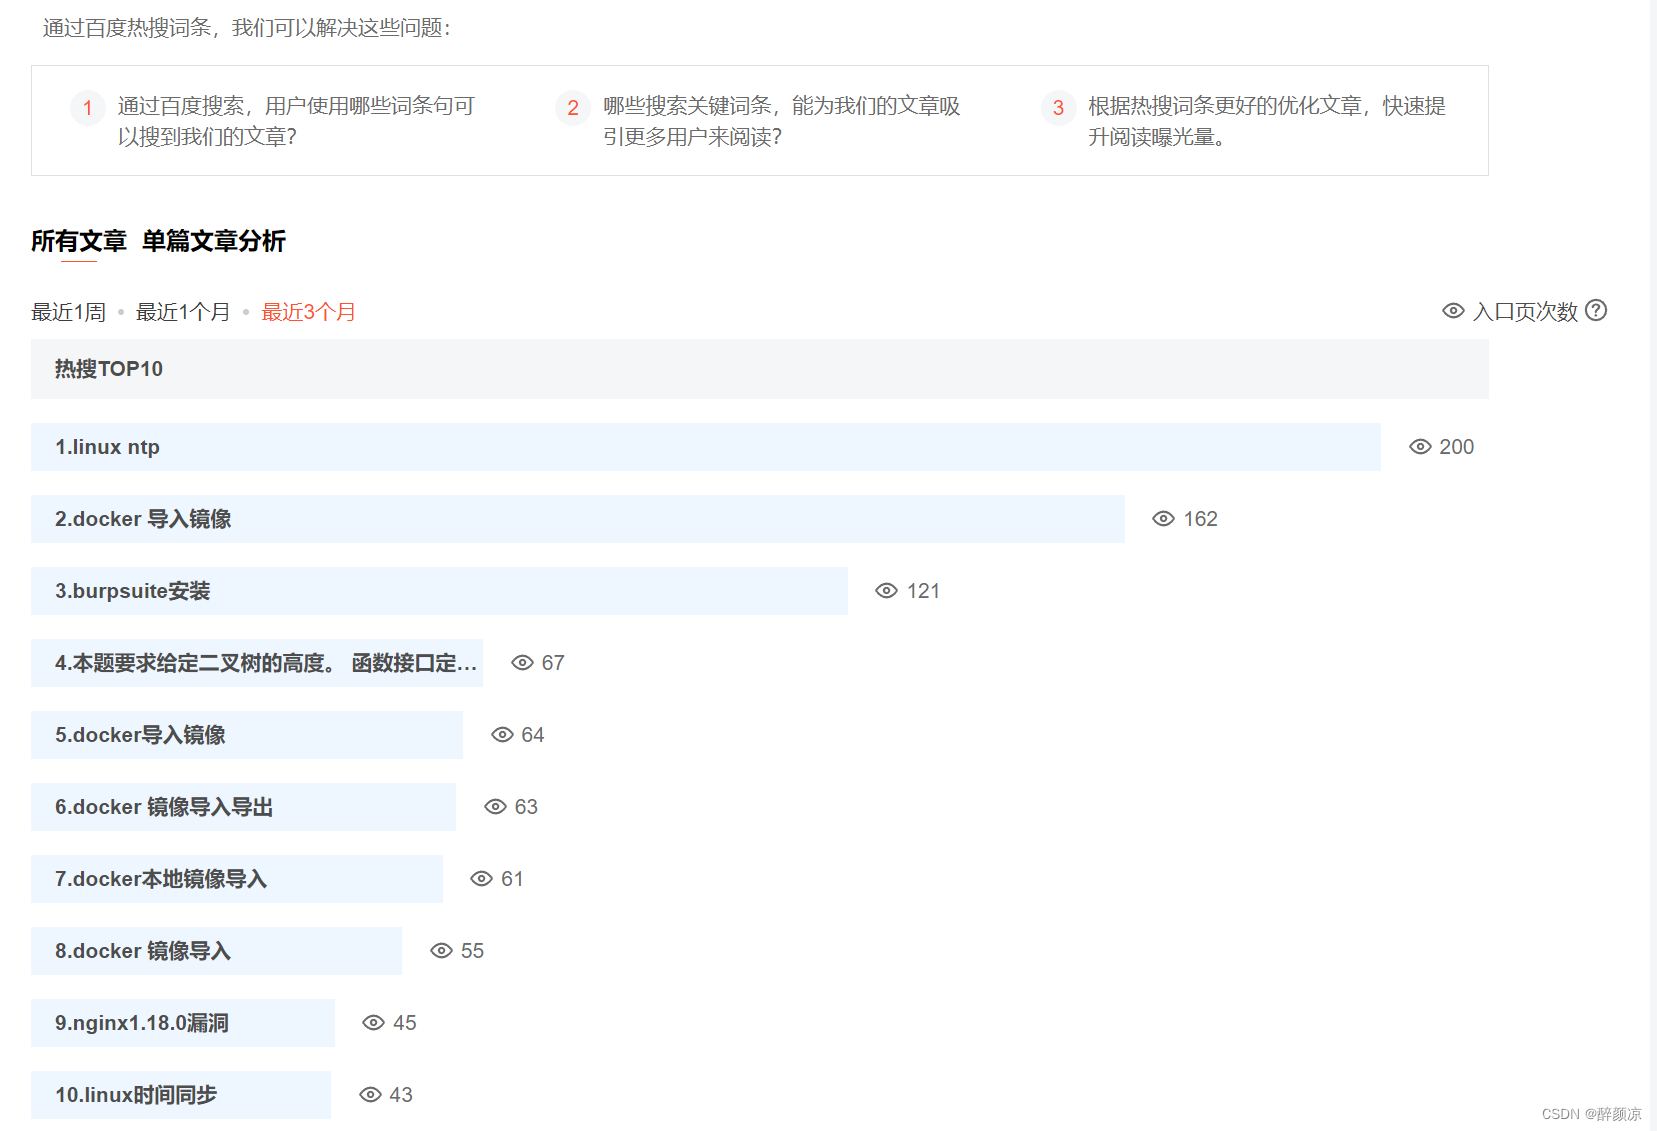Click the view count 162
1657x1131 pixels.
tap(1200, 519)
